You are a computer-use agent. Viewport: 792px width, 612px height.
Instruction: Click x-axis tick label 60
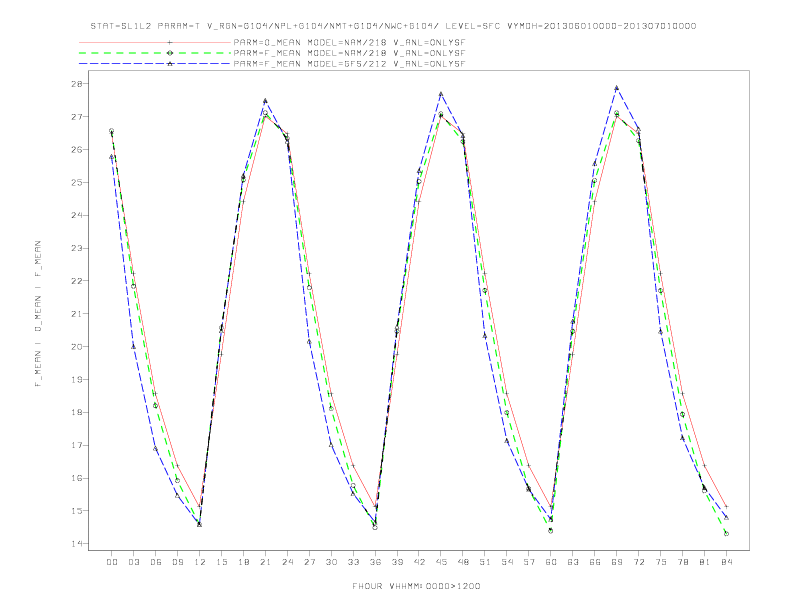(x=551, y=562)
